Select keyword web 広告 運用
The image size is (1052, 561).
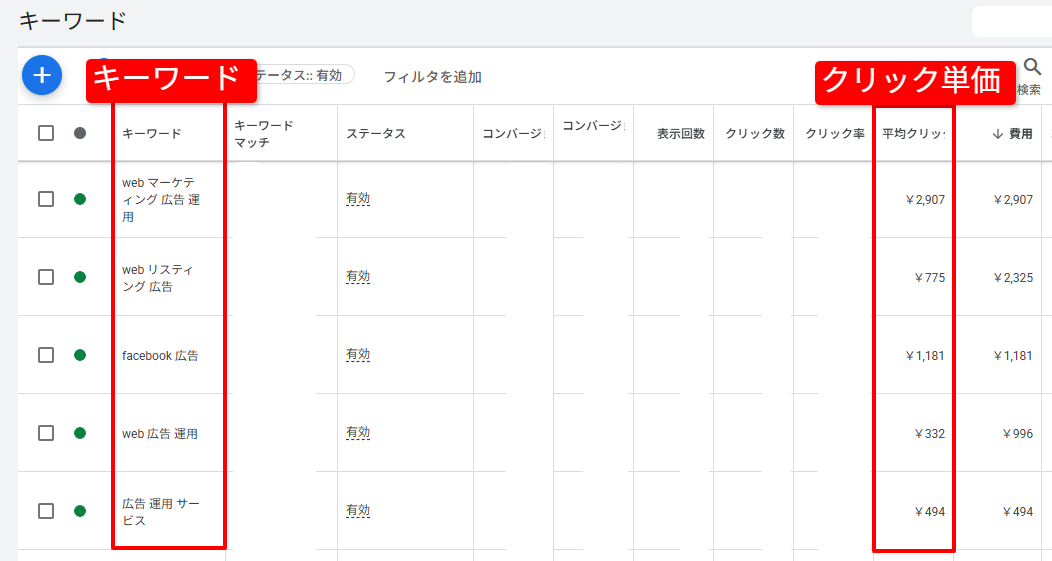[x=160, y=434]
